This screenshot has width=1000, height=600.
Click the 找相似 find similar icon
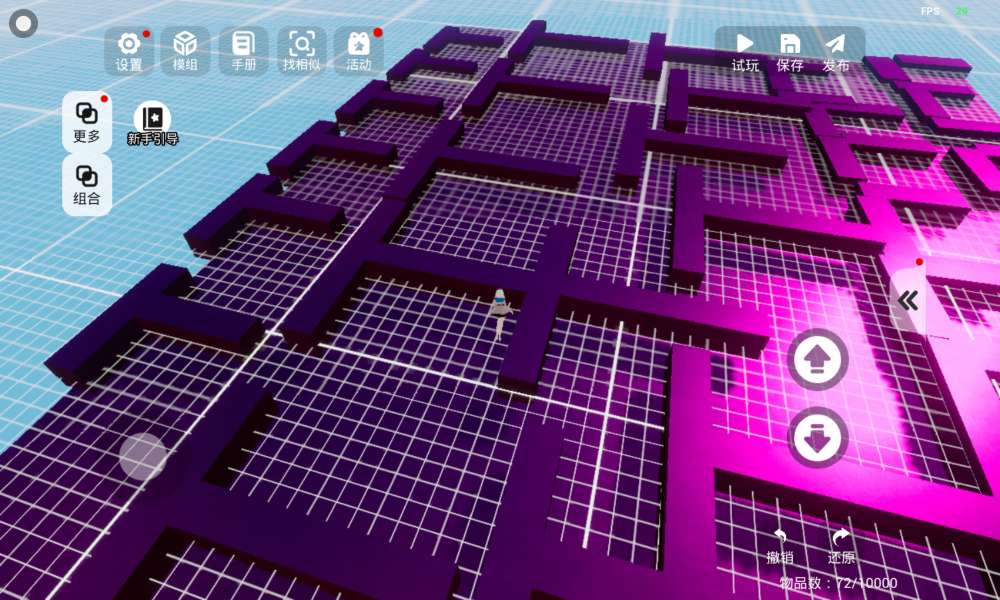pyautogui.click(x=301, y=51)
